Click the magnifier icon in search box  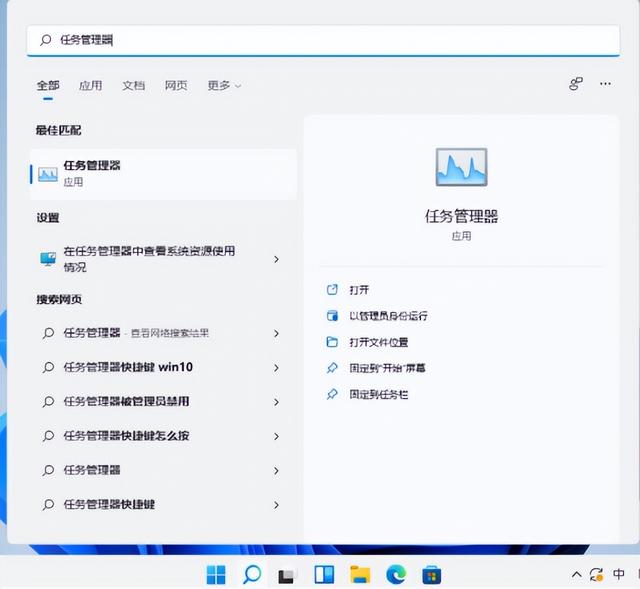tap(46, 40)
